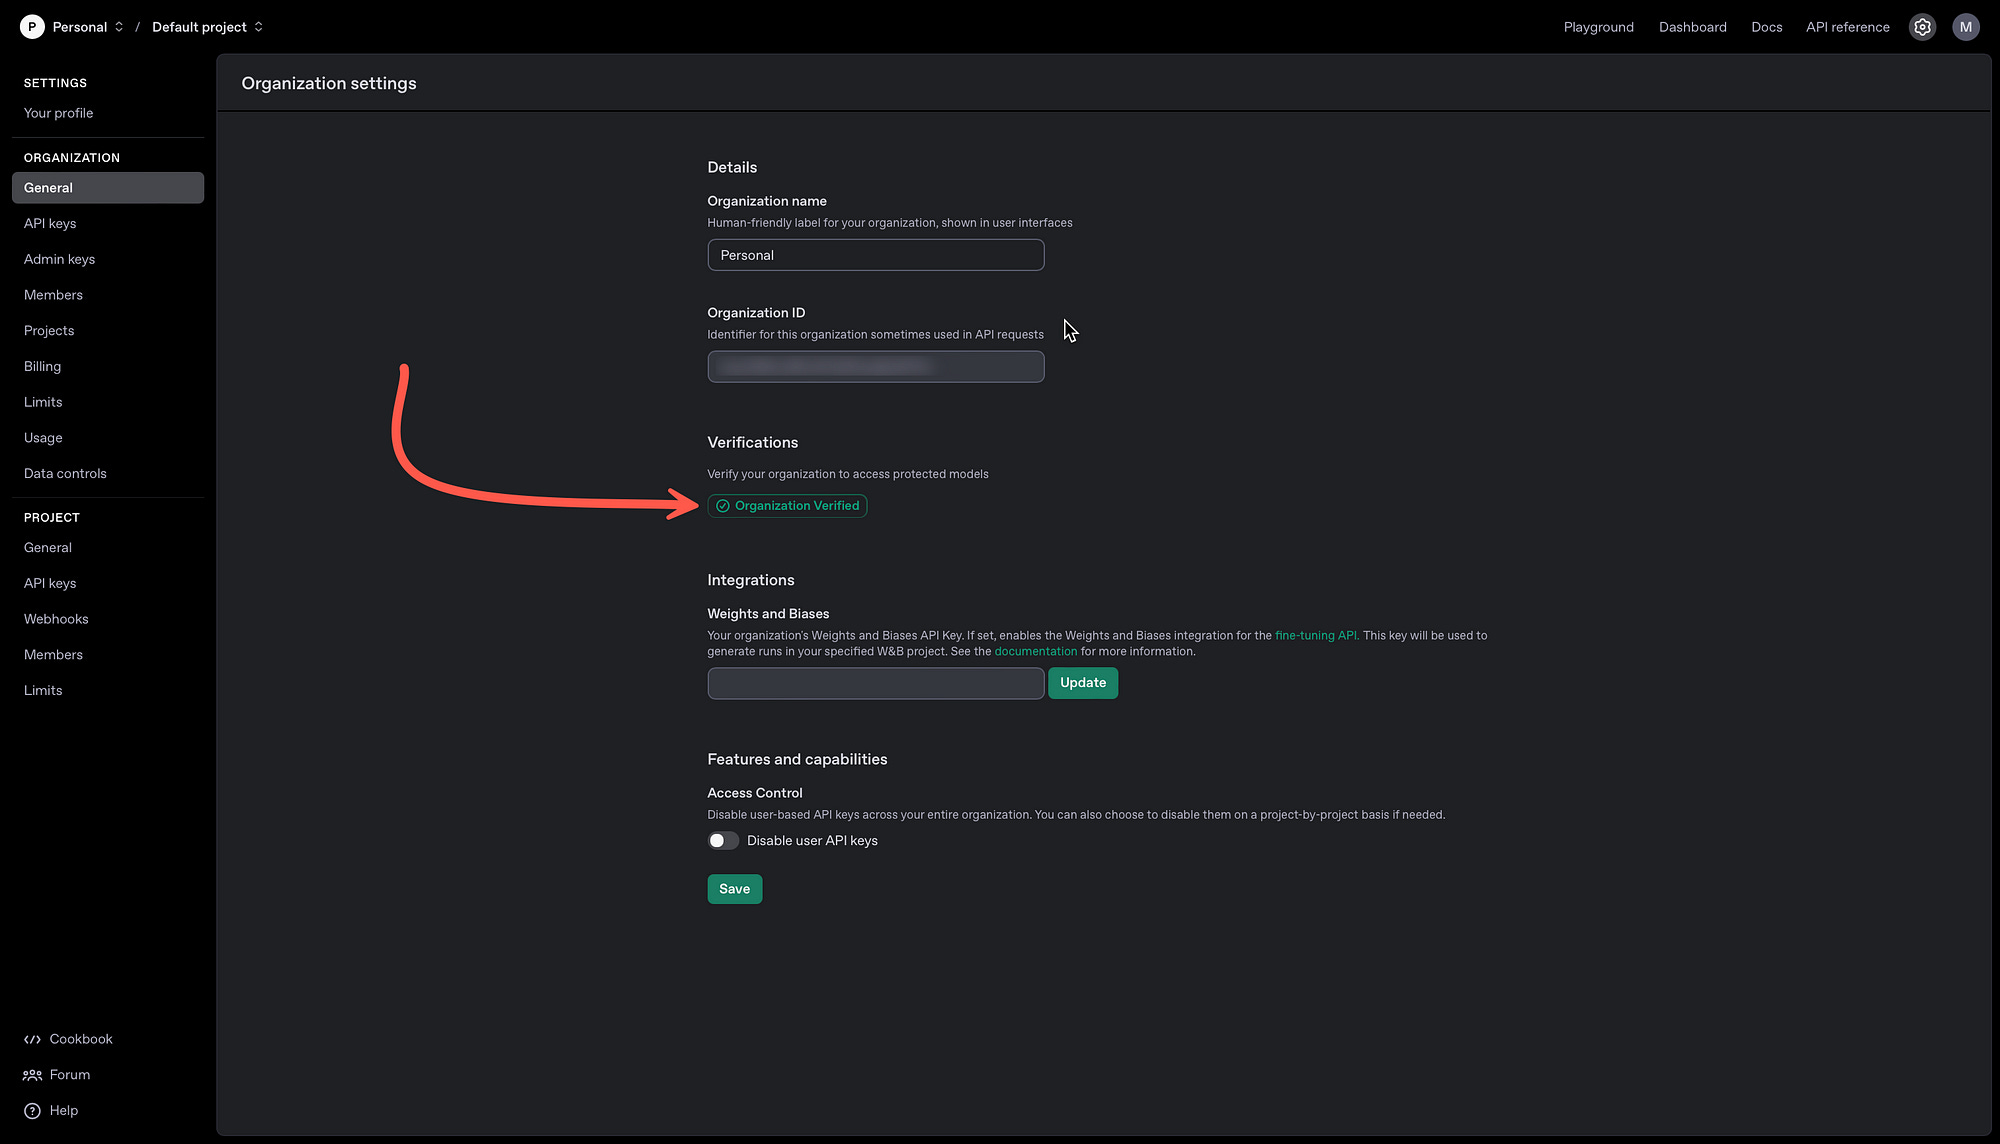Screen dimensions: 2000x1144
Task: Open the Help link
Action: click(64, 1111)
